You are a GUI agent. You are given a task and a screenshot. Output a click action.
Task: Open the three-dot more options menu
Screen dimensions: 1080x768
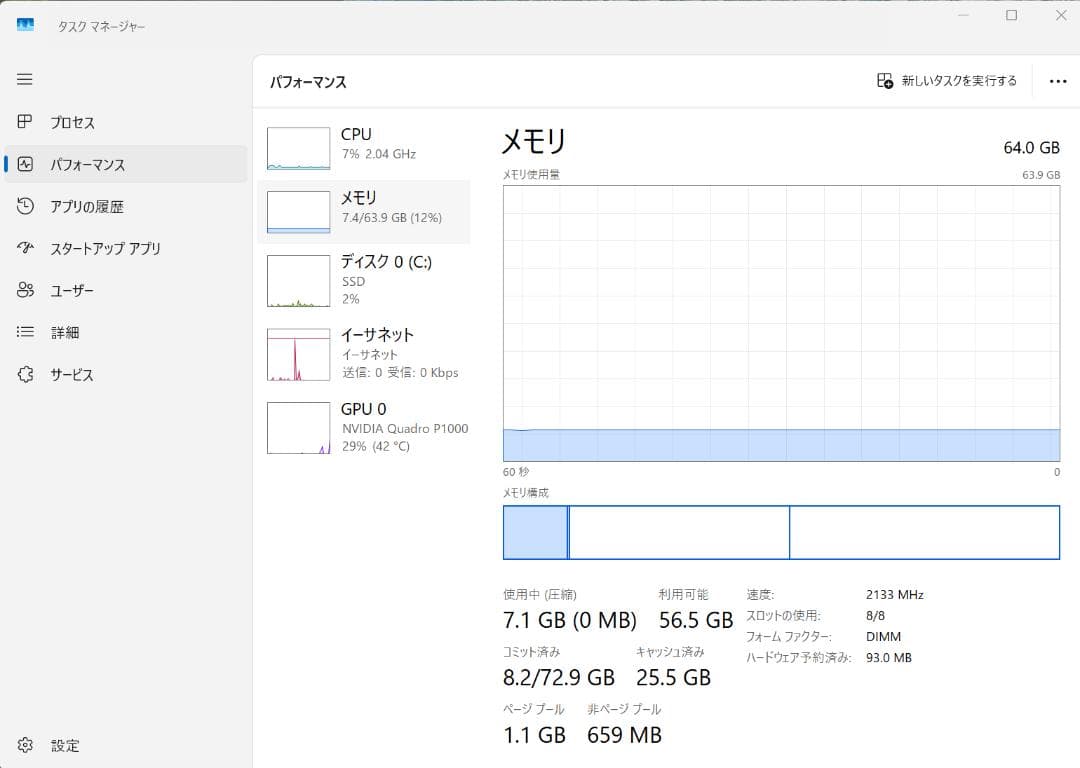pyautogui.click(x=1058, y=81)
